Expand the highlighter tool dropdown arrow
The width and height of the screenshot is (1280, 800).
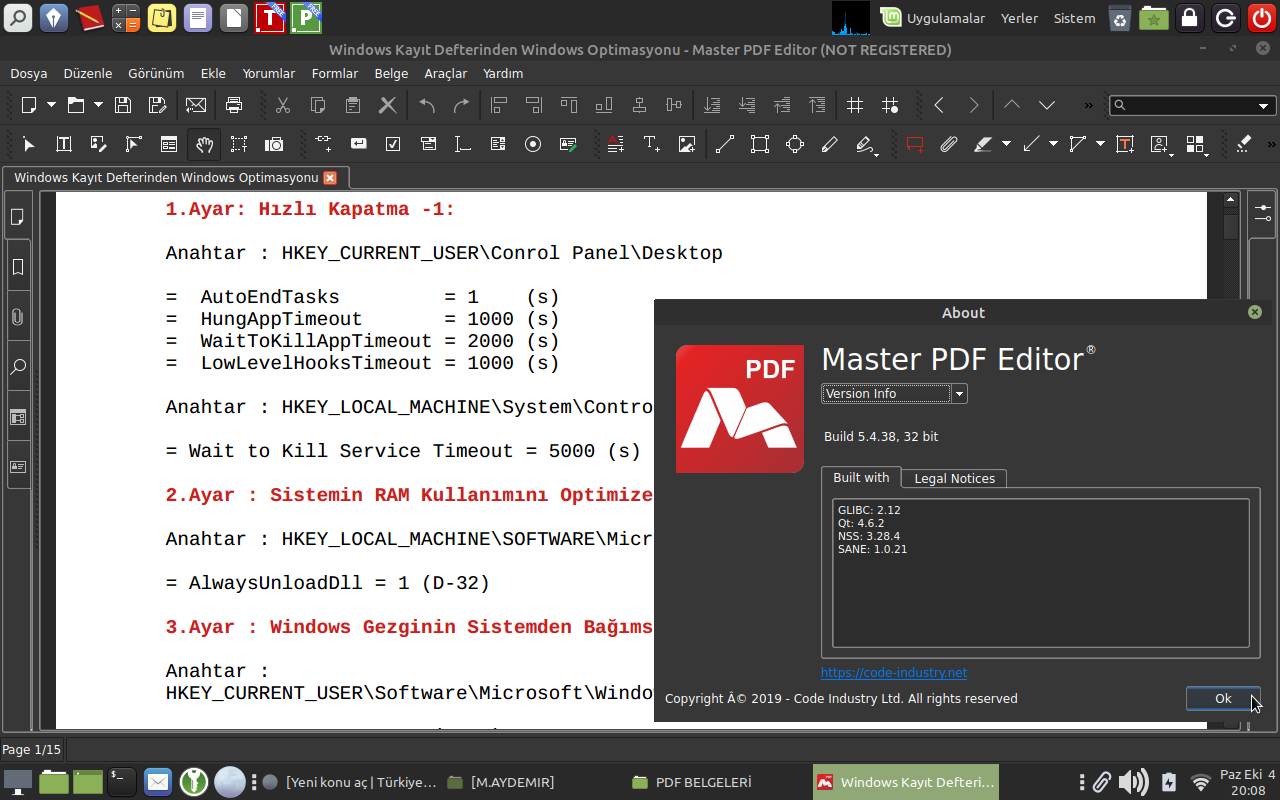[1006, 144]
